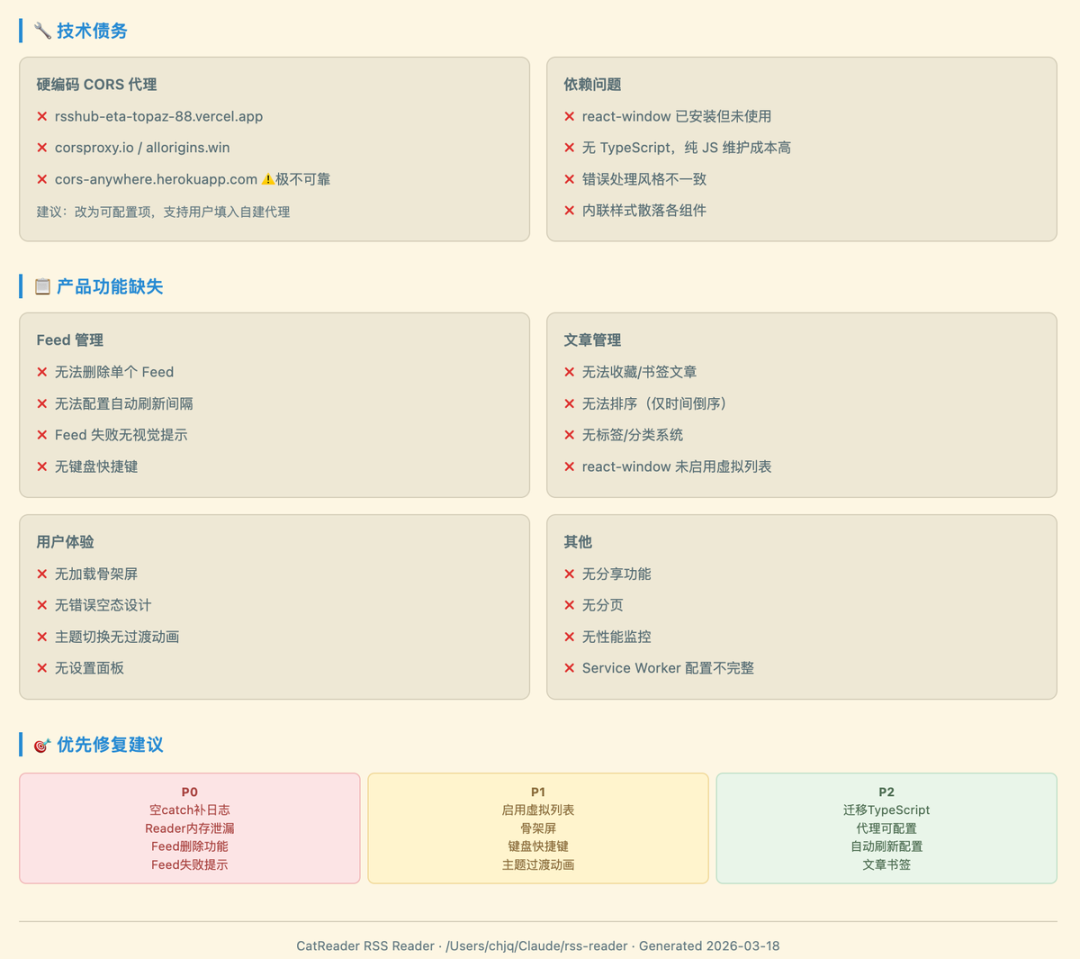The height and width of the screenshot is (959, 1080).
Task: Click the P0 priority label
Action: [189, 792]
